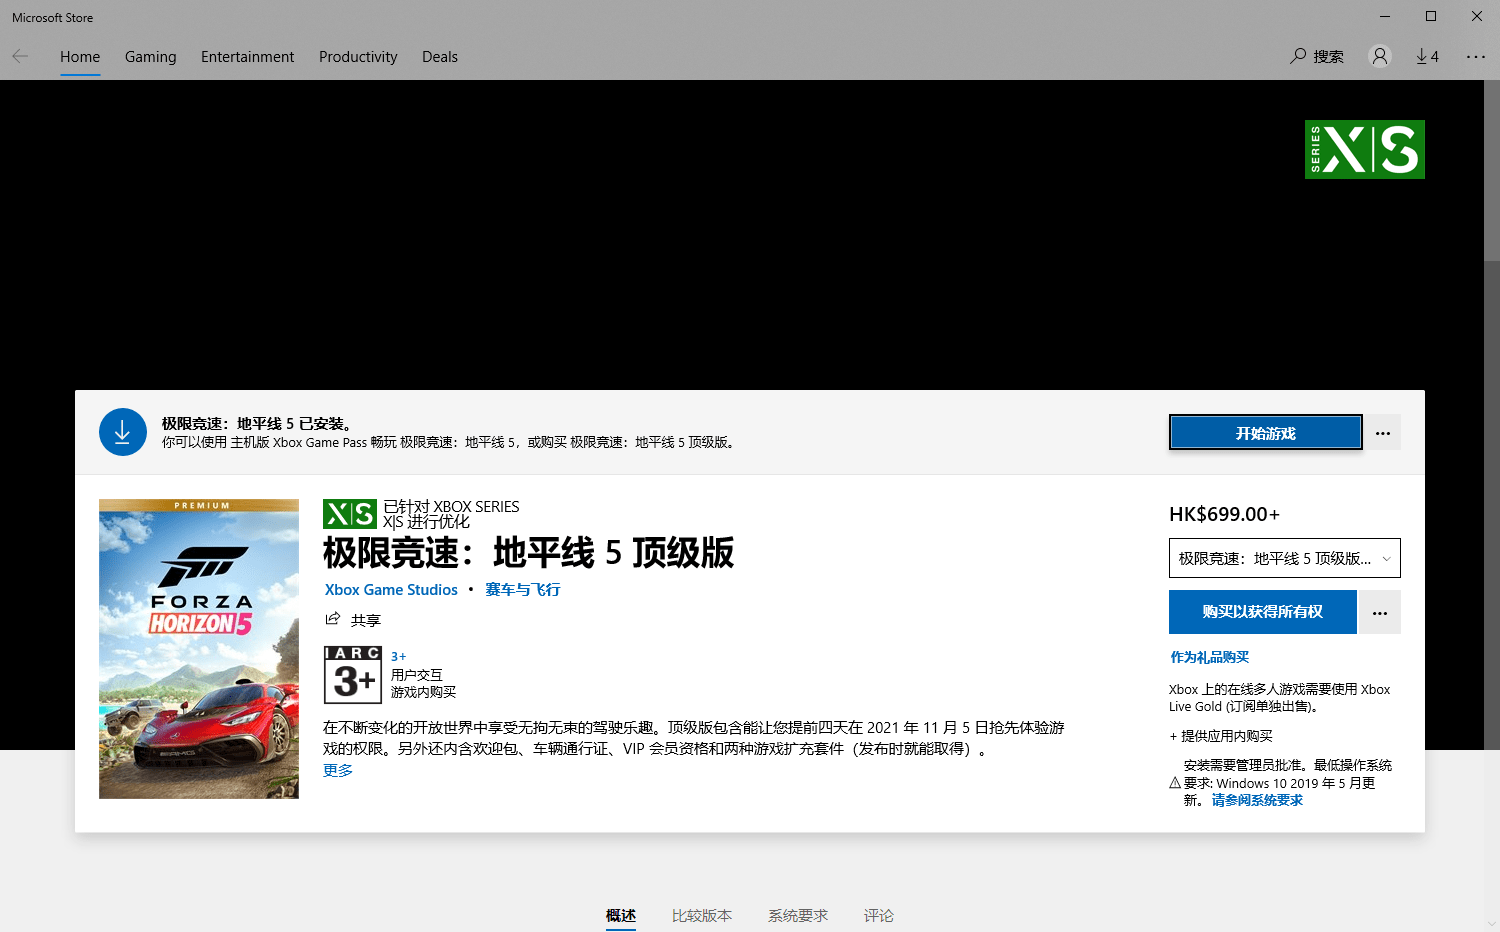Open the 赛车与飞行 category link
Viewport: 1500px width, 932px height.
click(x=522, y=590)
